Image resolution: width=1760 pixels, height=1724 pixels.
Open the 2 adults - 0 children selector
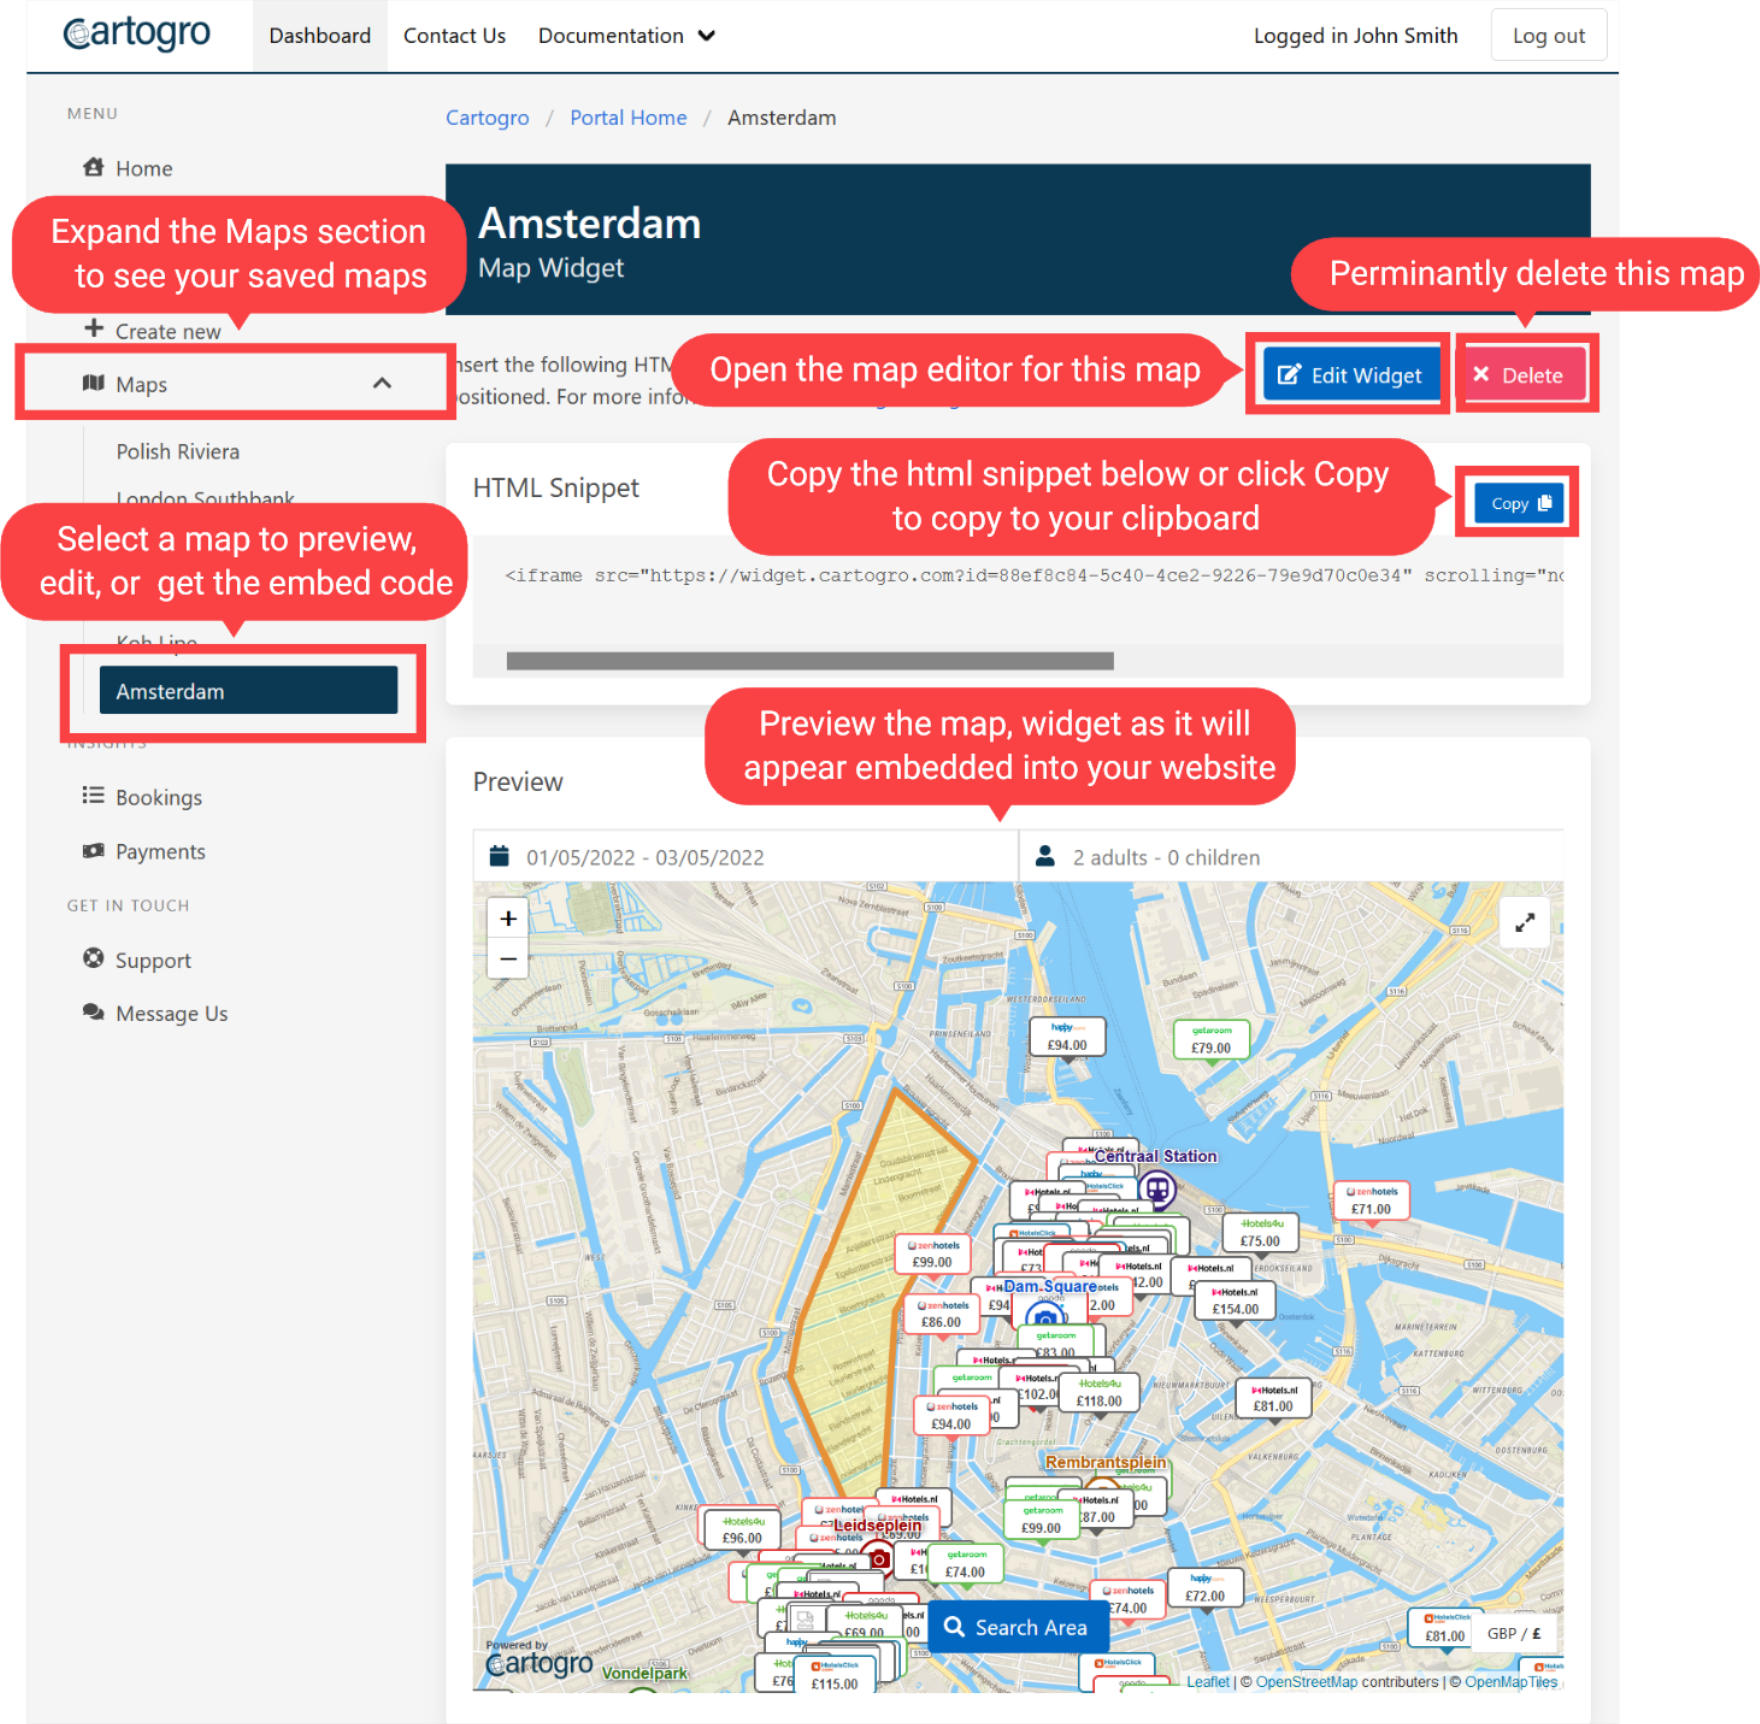click(x=1165, y=857)
